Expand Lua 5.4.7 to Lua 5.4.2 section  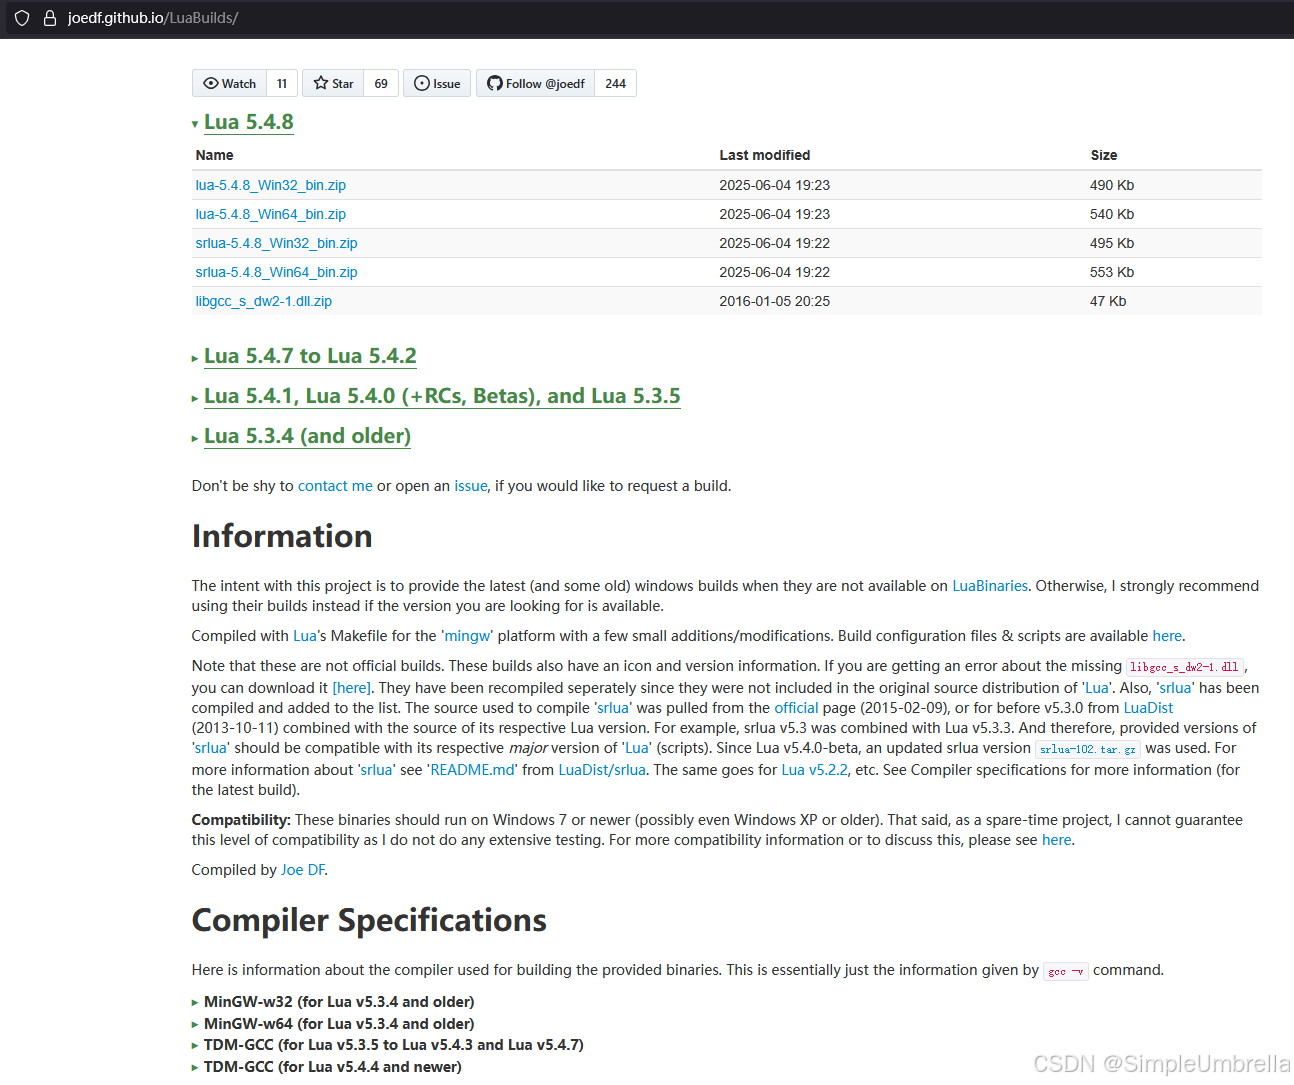pos(310,356)
